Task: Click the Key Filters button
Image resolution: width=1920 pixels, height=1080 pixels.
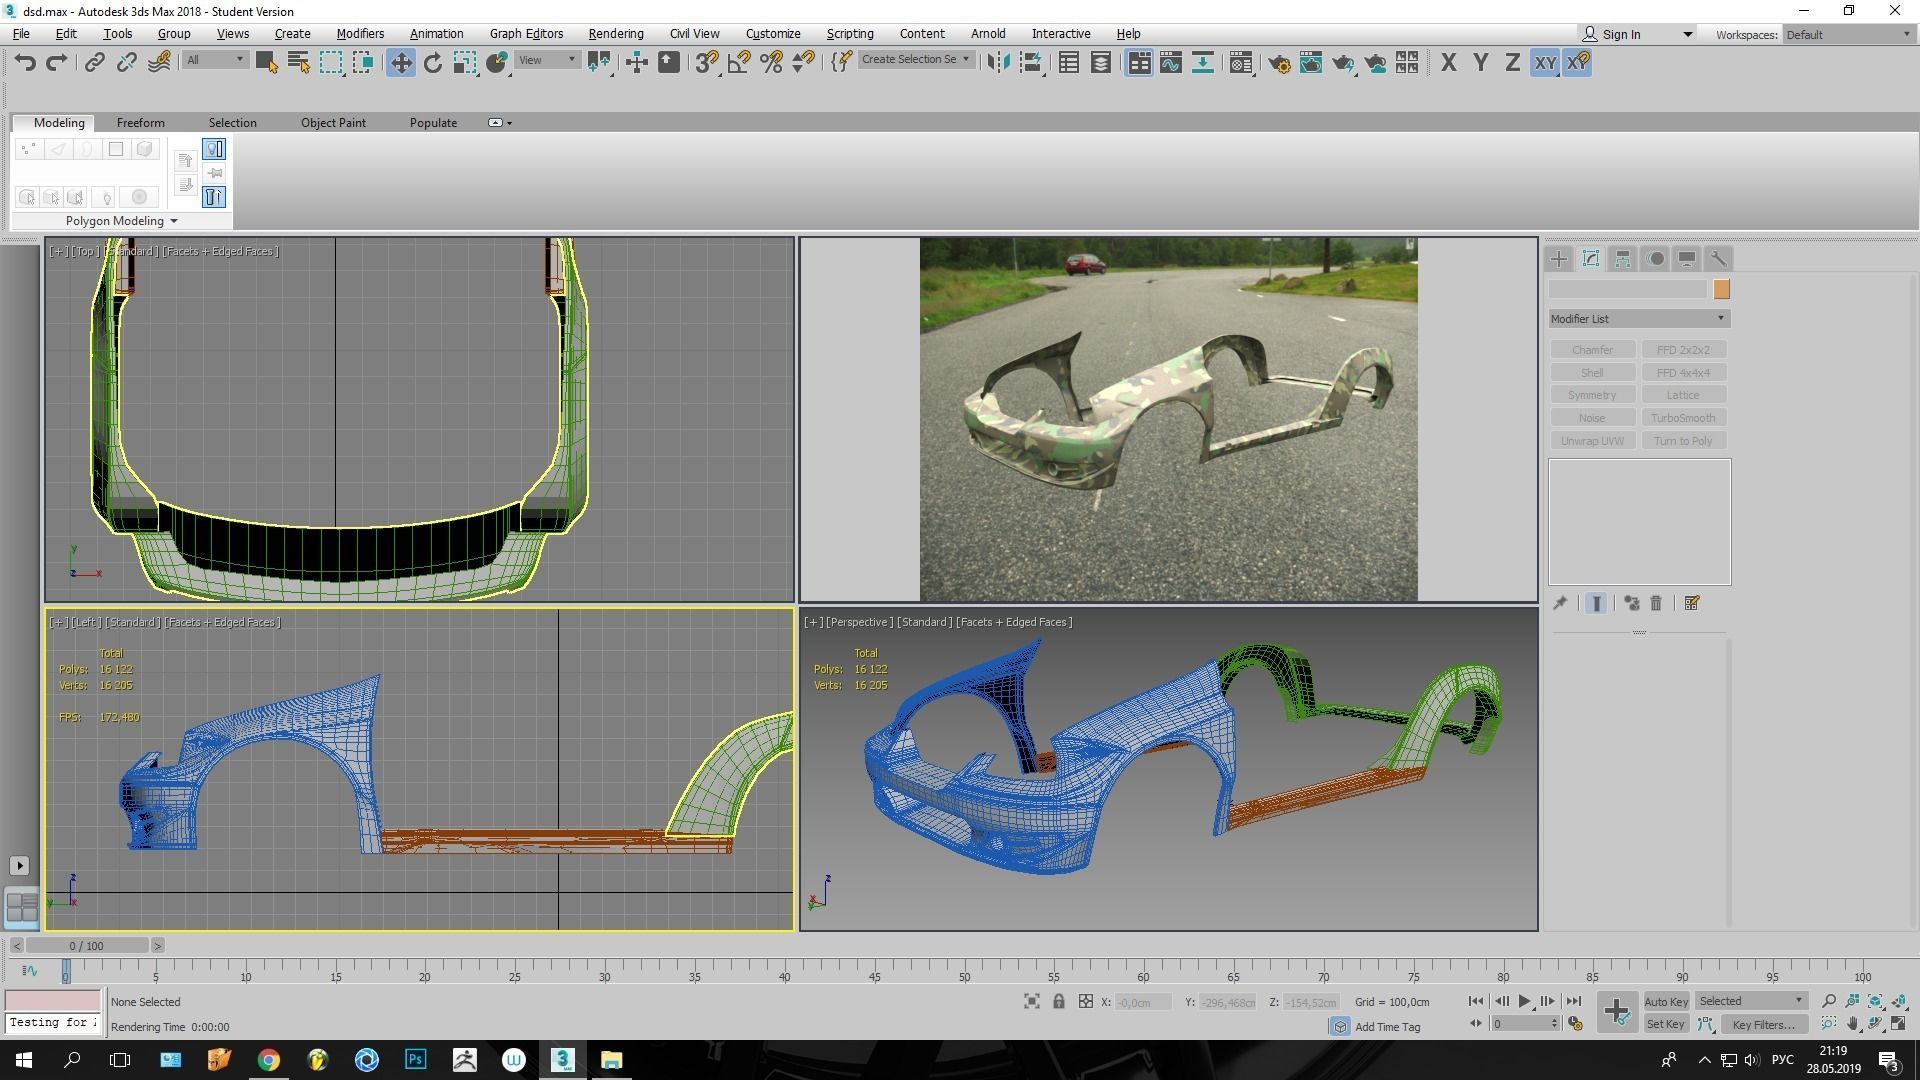Action: coord(1763,1024)
